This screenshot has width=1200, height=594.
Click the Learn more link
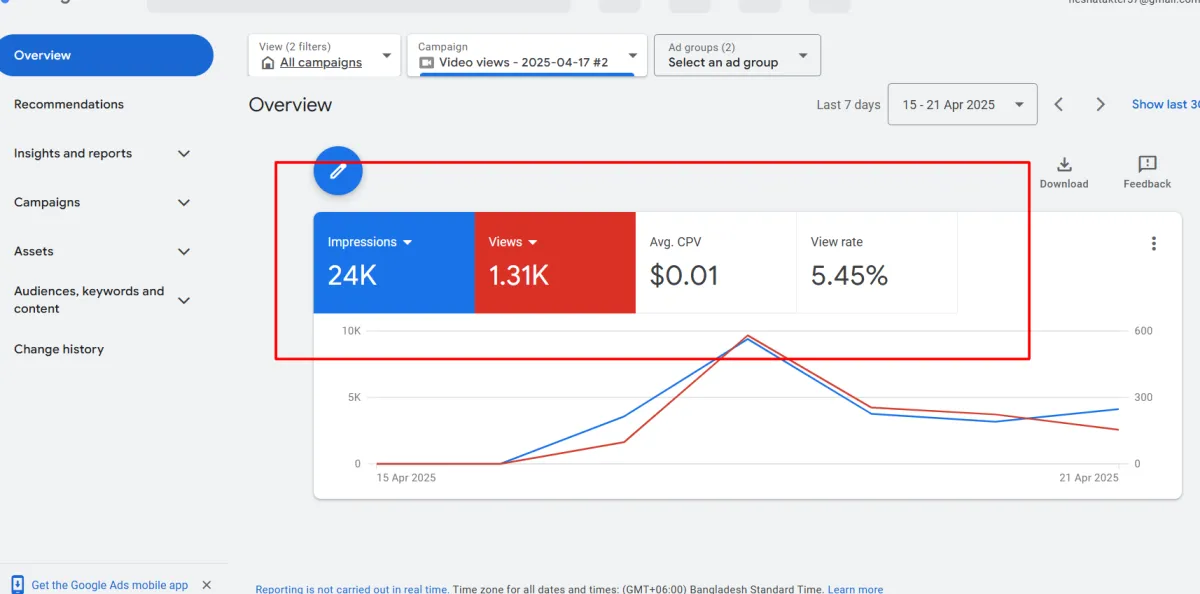click(x=855, y=589)
